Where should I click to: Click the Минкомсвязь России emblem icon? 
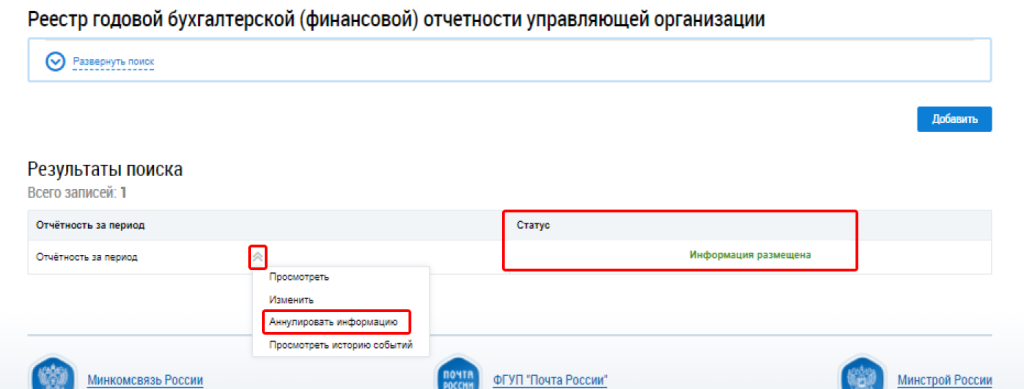53,372
